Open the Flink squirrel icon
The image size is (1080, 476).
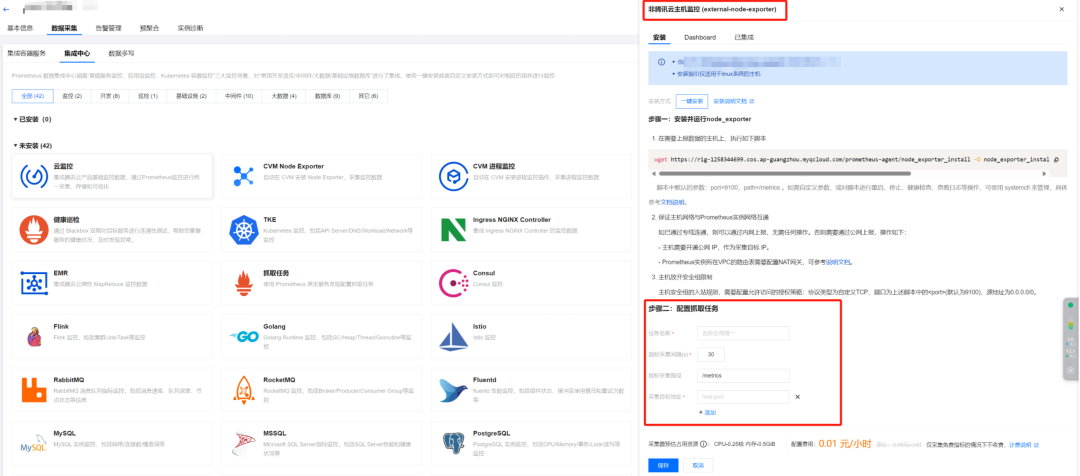[34, 336]
